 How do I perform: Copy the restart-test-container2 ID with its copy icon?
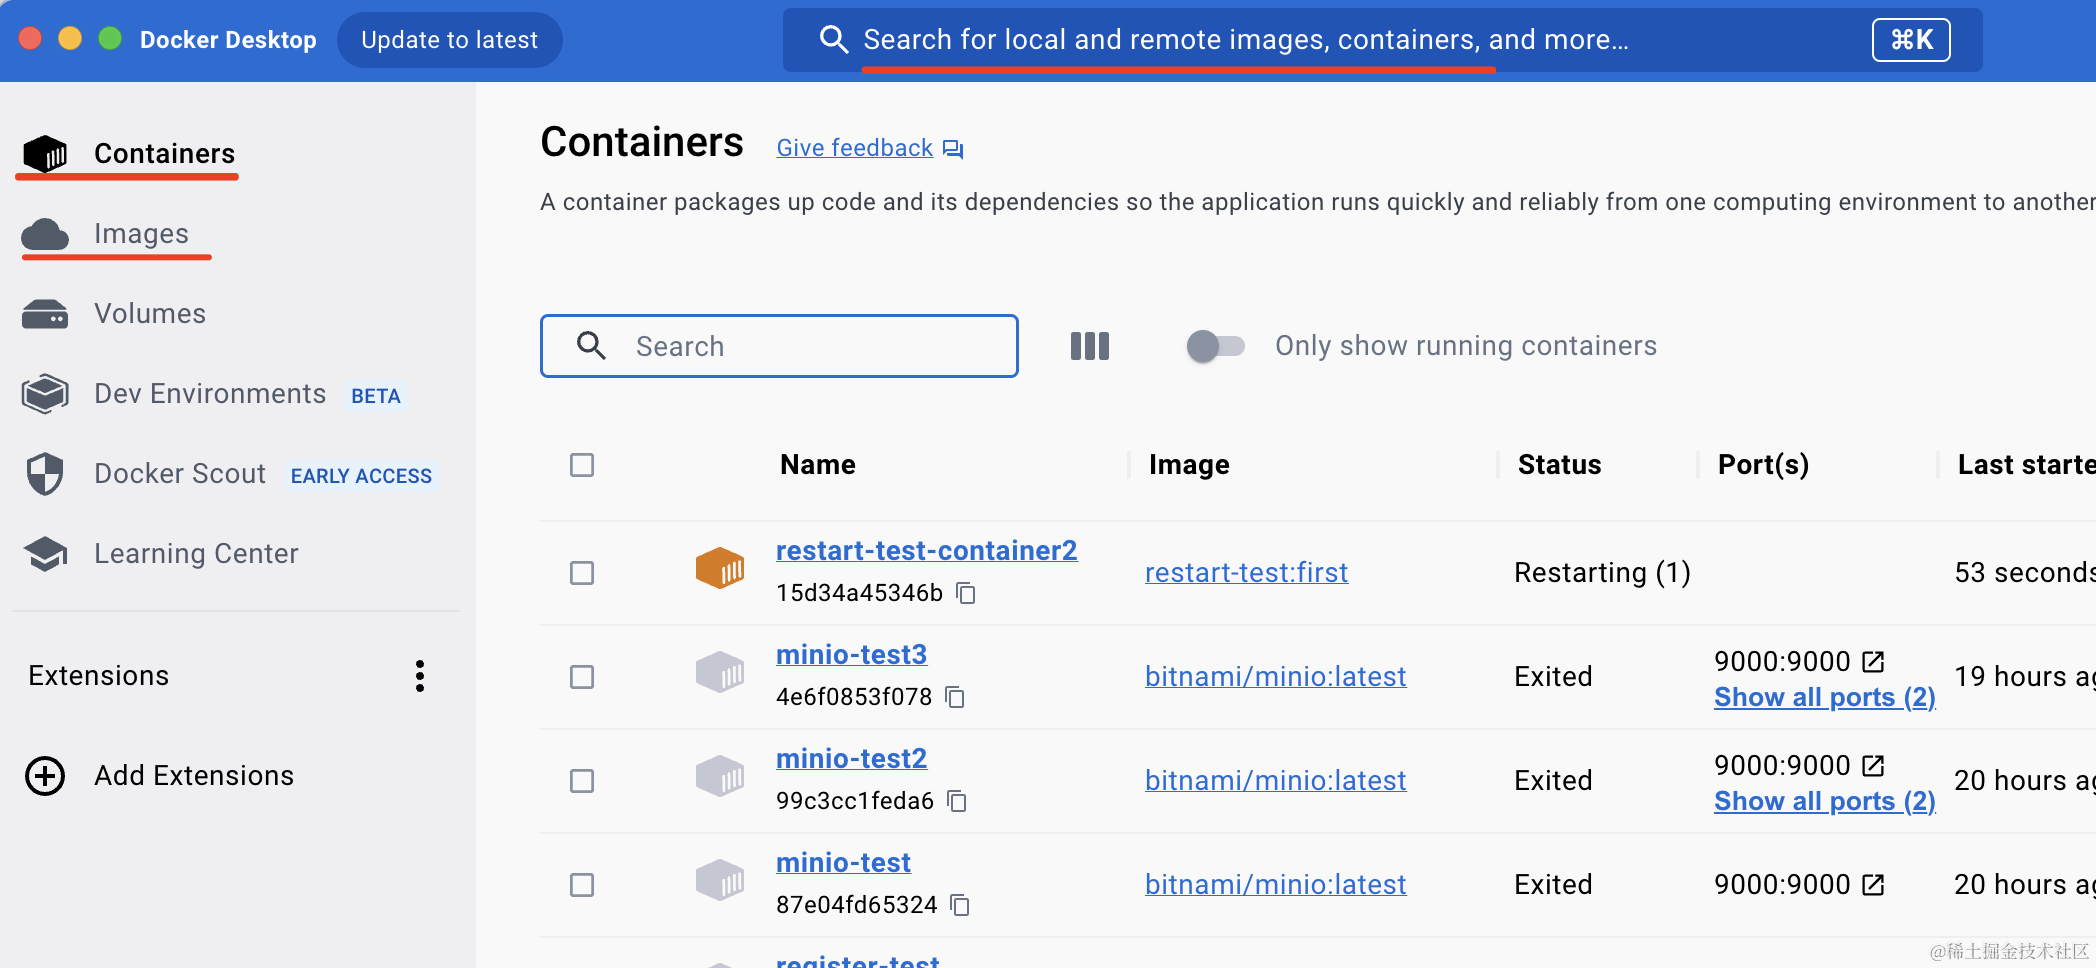pyautogui.click(x=966, y=593)
